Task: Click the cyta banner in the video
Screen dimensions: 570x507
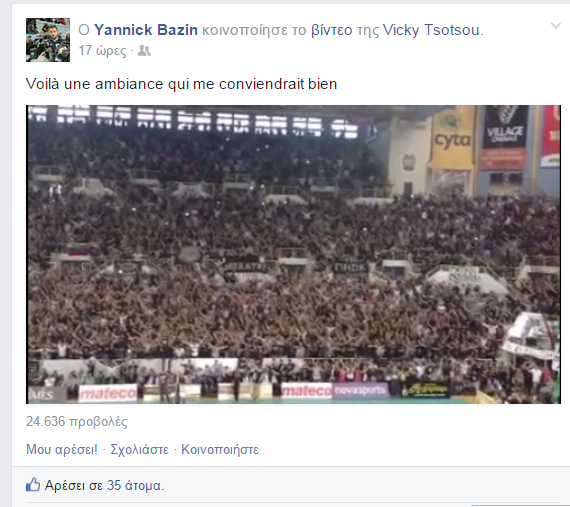Action: (x=452, y=140)
